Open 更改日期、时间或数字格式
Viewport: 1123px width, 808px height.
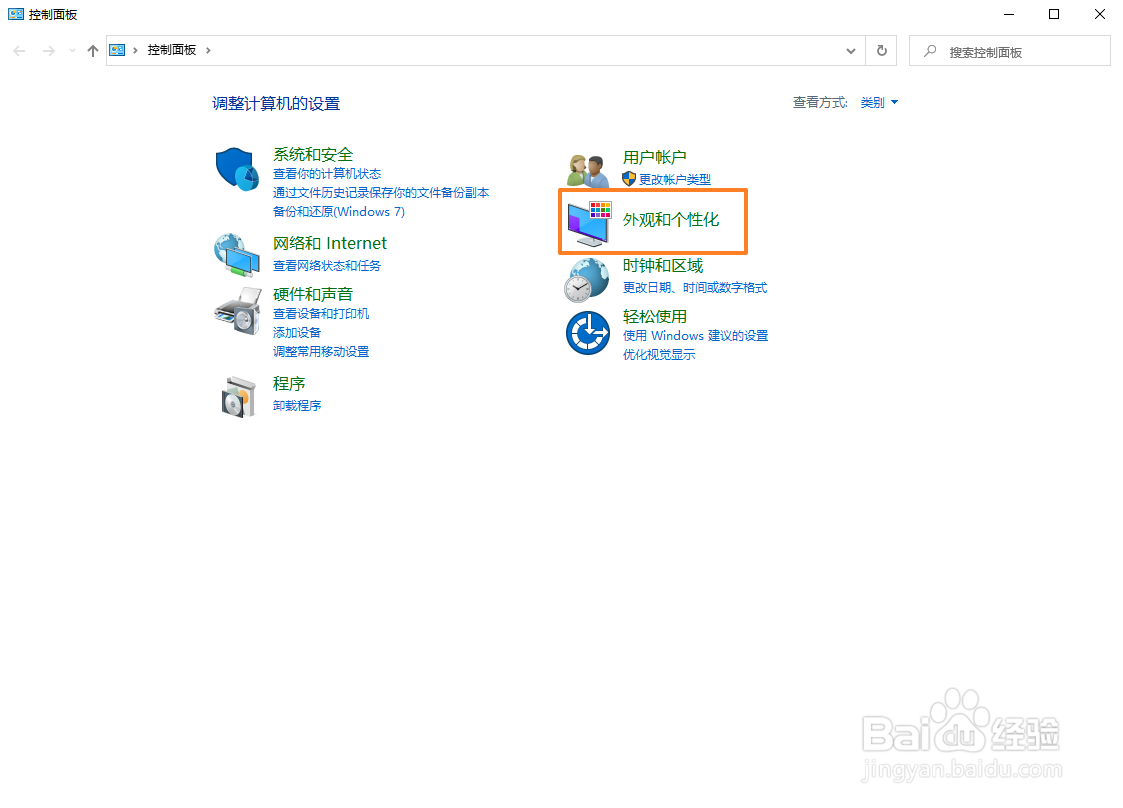point(694,288)
